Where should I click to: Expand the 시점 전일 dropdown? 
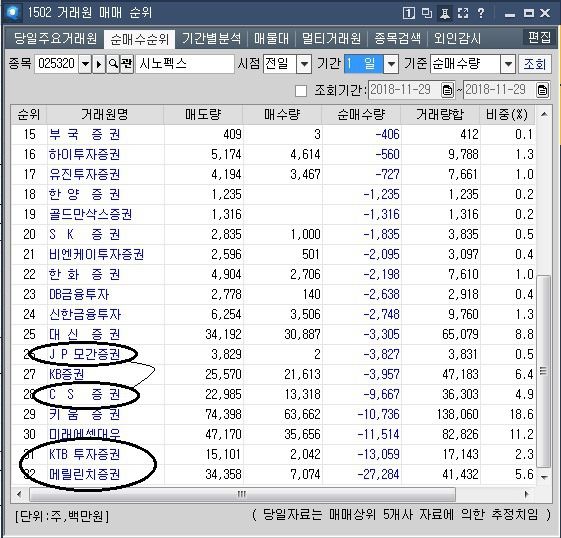tap(304, 64)
